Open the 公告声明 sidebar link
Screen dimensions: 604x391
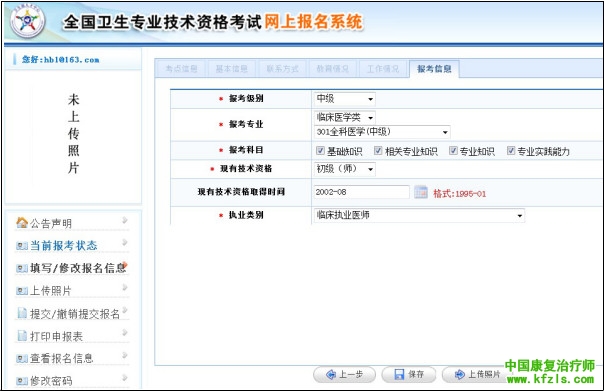[x=51, y=223]
